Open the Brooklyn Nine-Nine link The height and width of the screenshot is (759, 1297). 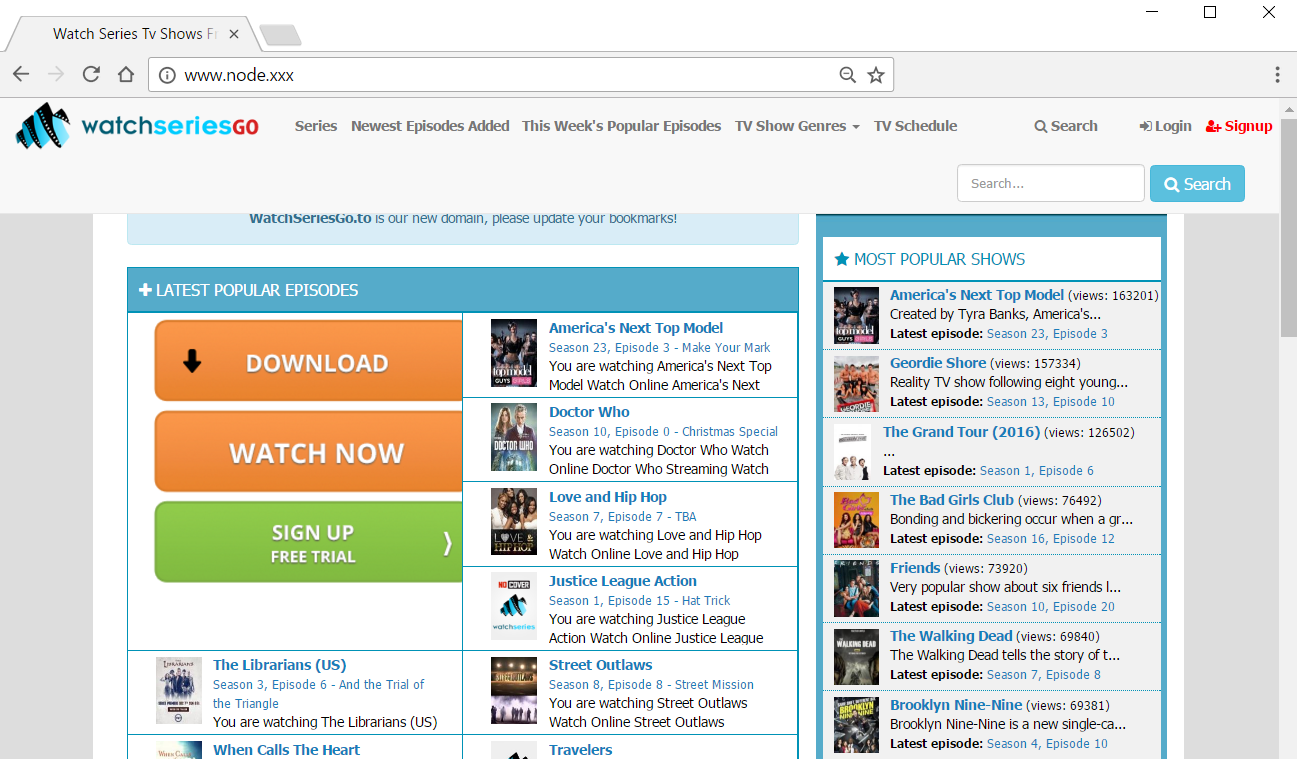pyautogui.click(x=956, y=705)
